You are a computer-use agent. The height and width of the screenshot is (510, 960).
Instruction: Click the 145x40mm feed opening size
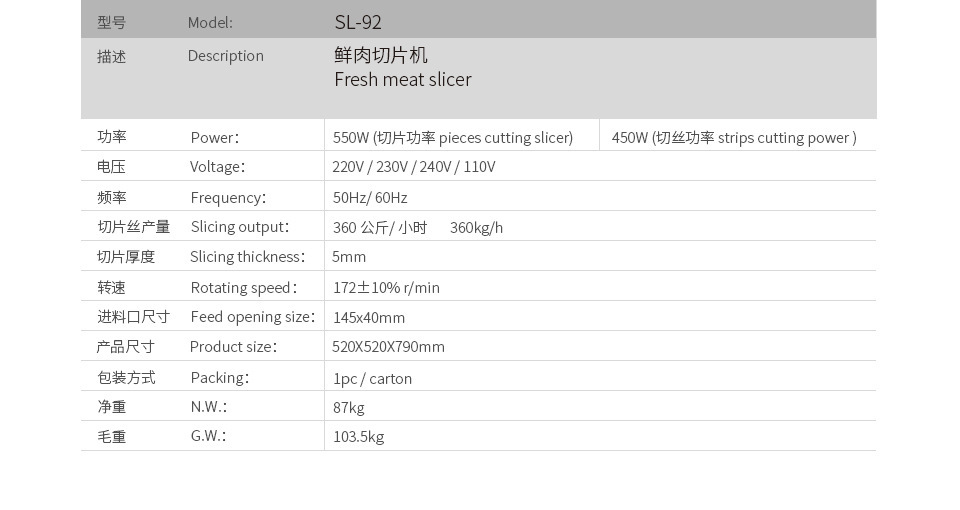click(x=369, y=318)
